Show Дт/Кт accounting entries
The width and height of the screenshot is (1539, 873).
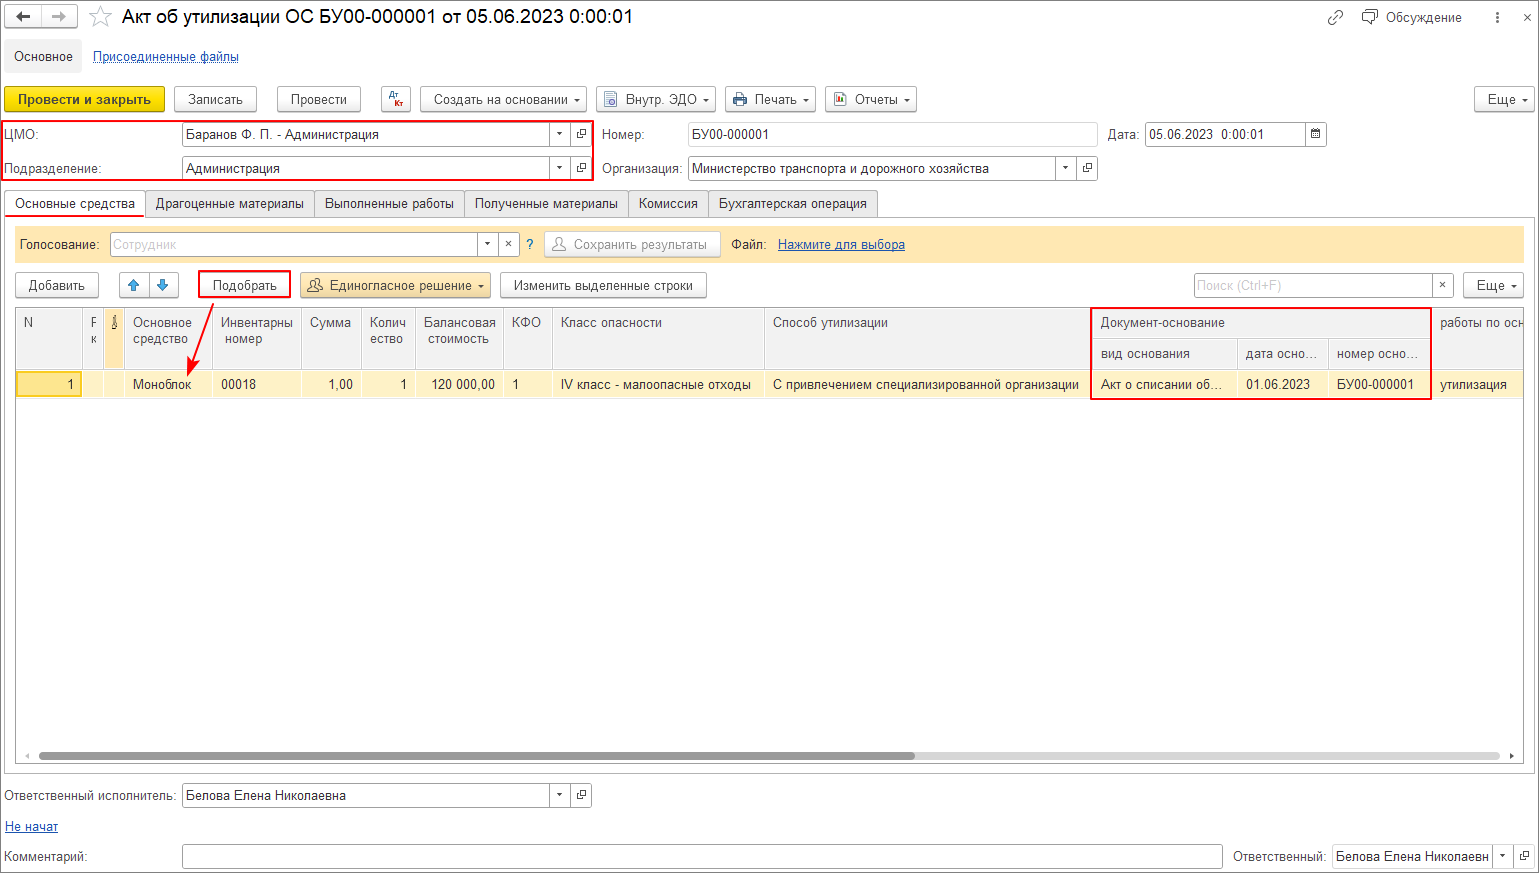click(x=396, y=99)
